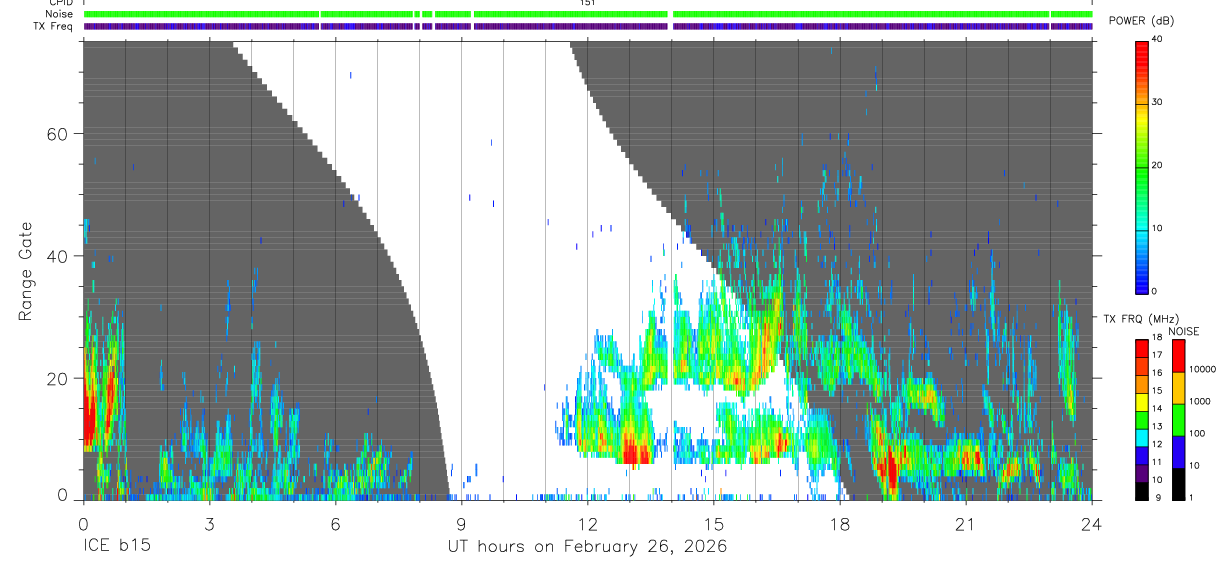The width and height of the screenshot is (1228, 567).
Task: Click the 24 hour tick on UT axis
Action: tap(1092, 524)
